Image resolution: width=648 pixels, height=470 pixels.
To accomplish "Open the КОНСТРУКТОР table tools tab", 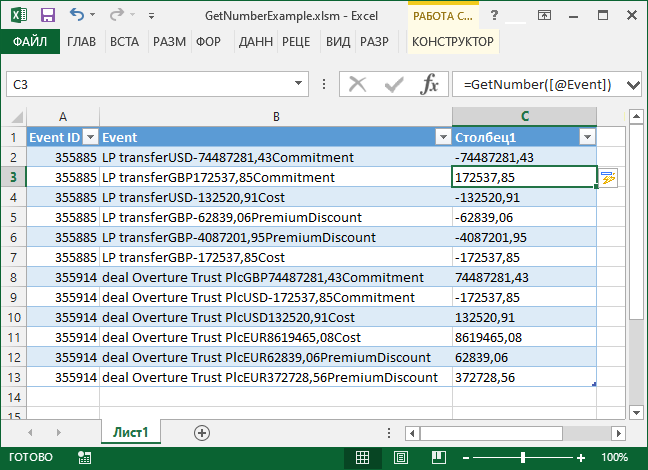I will [x=453, y=41].
